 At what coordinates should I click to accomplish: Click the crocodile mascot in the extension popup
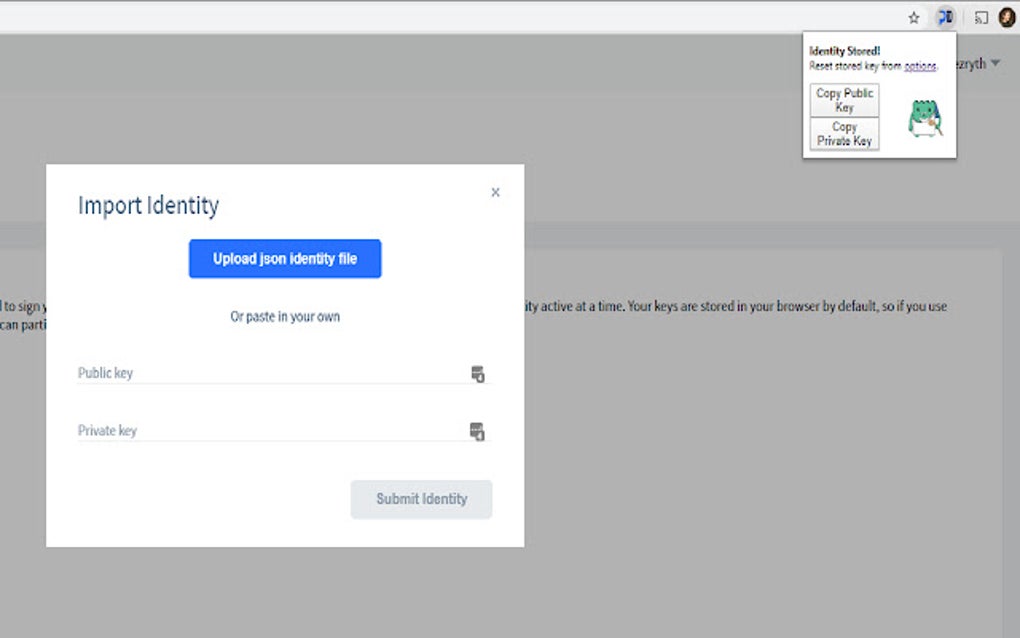(x=923, y=118)
